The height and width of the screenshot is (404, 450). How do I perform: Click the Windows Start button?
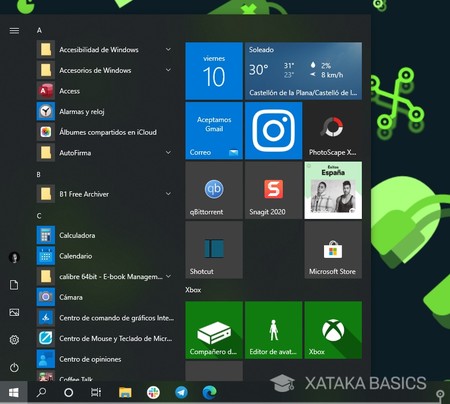pyautogui.click(x=13, y=392)
